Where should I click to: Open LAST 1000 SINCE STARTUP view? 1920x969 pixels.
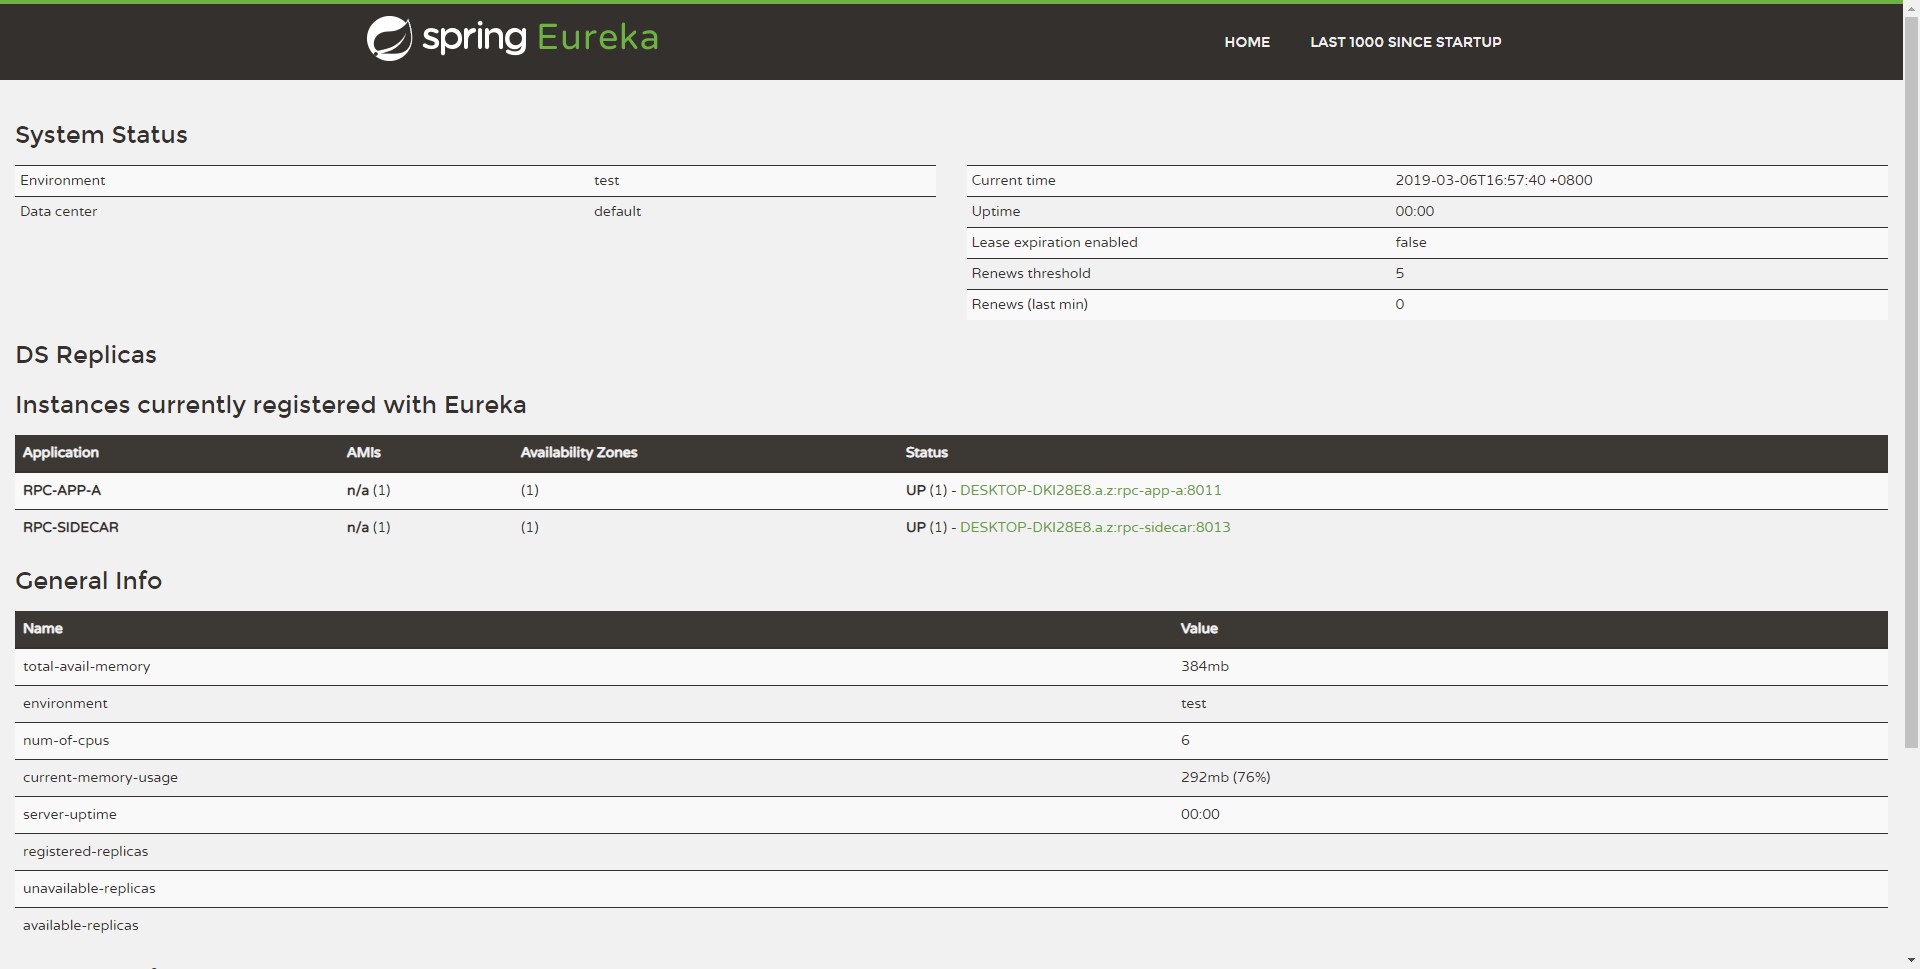tap(1405, 42)
